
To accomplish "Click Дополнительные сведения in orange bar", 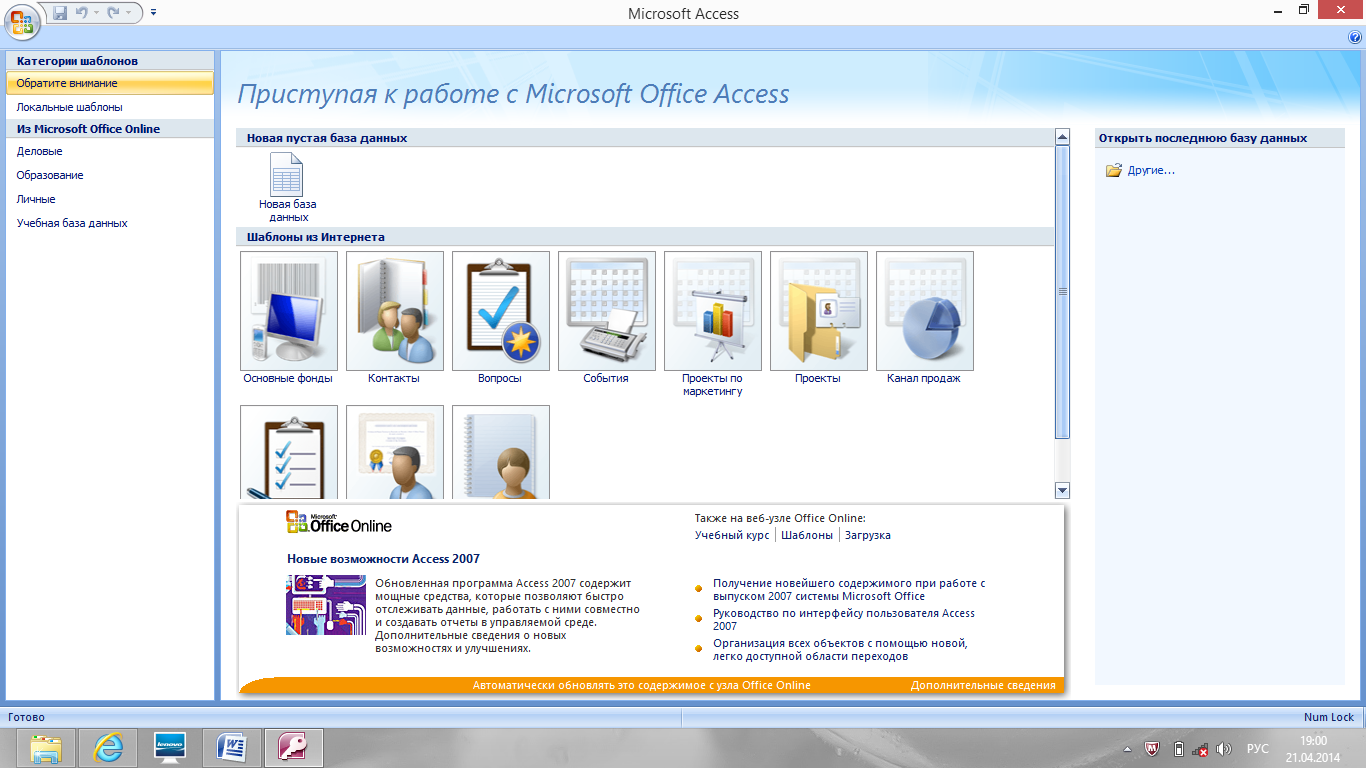I will [983, 686].
